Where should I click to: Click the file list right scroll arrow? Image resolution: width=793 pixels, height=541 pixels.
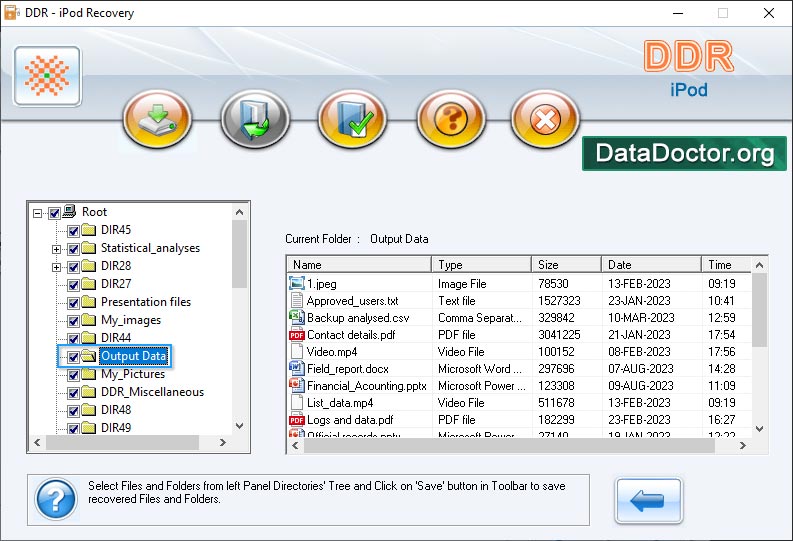coord(742,445)
